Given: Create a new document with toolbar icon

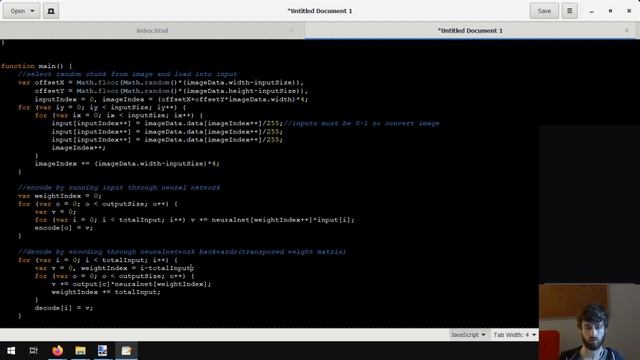Looking at the screenshot, I should (51, 11).
